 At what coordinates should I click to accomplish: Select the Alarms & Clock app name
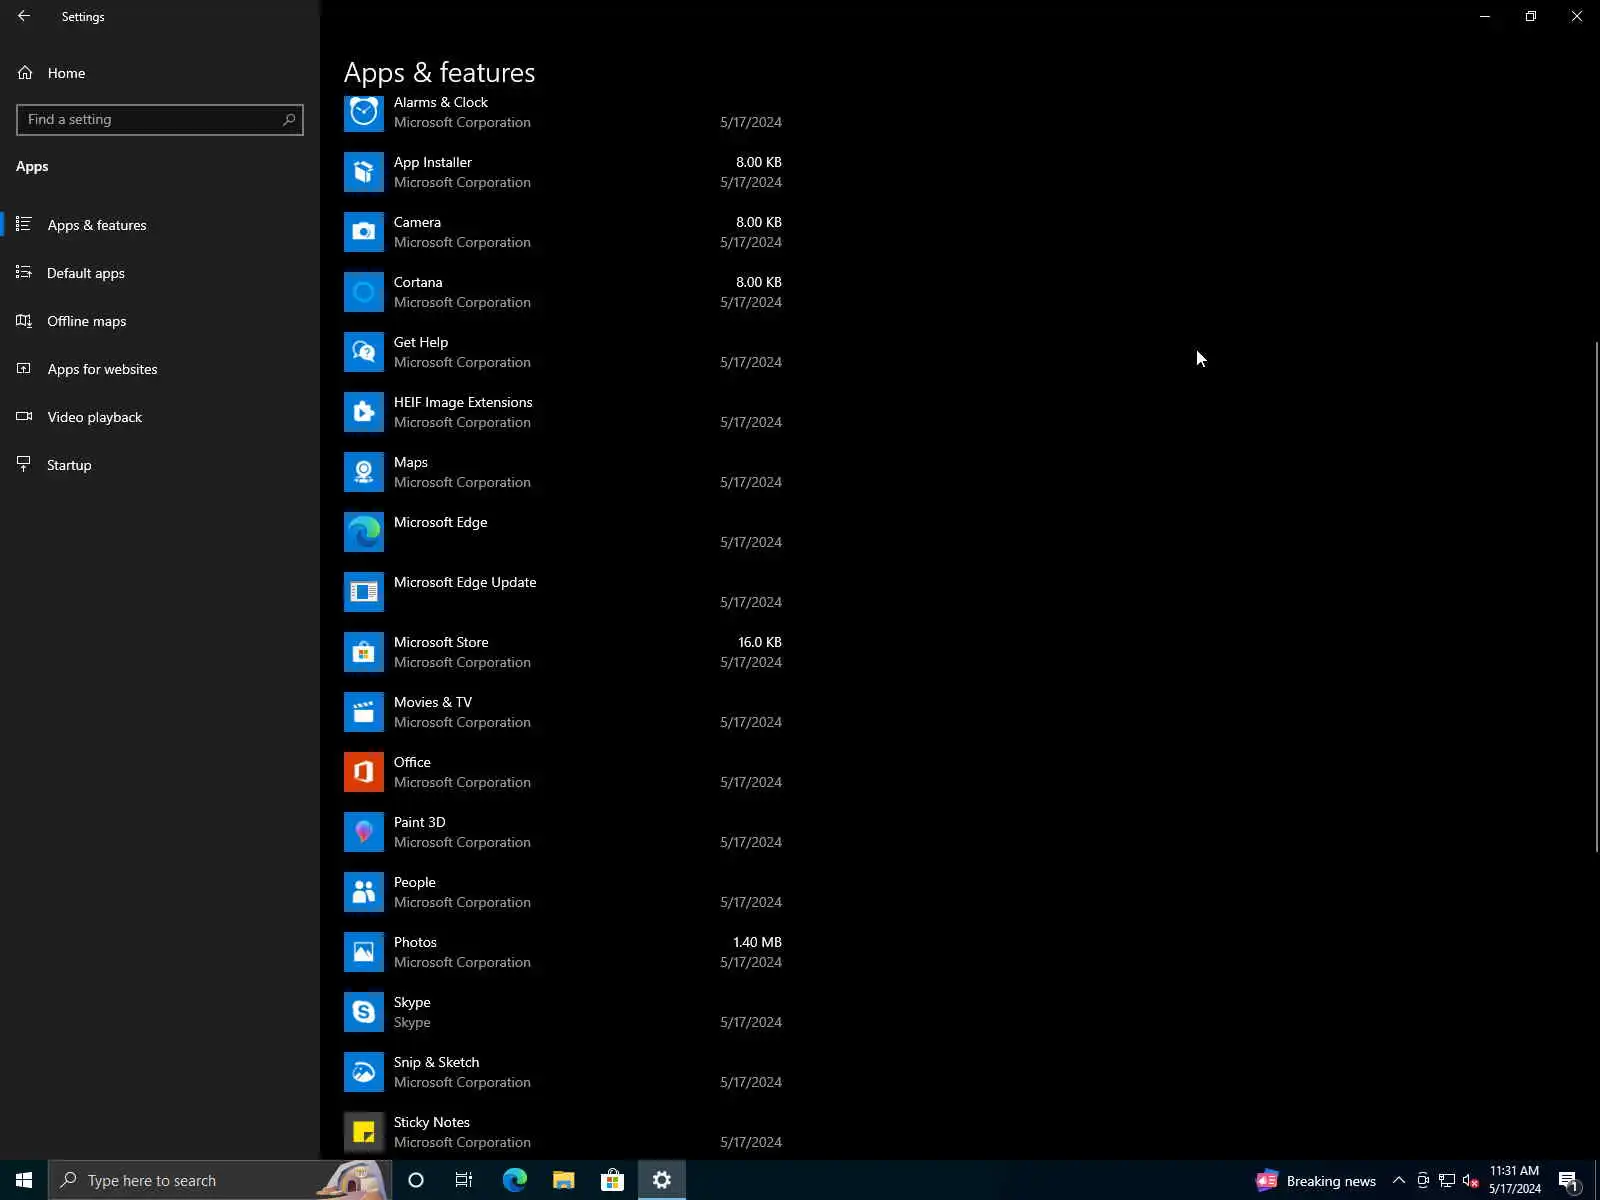pyautogui.click(x=441, y=102)
